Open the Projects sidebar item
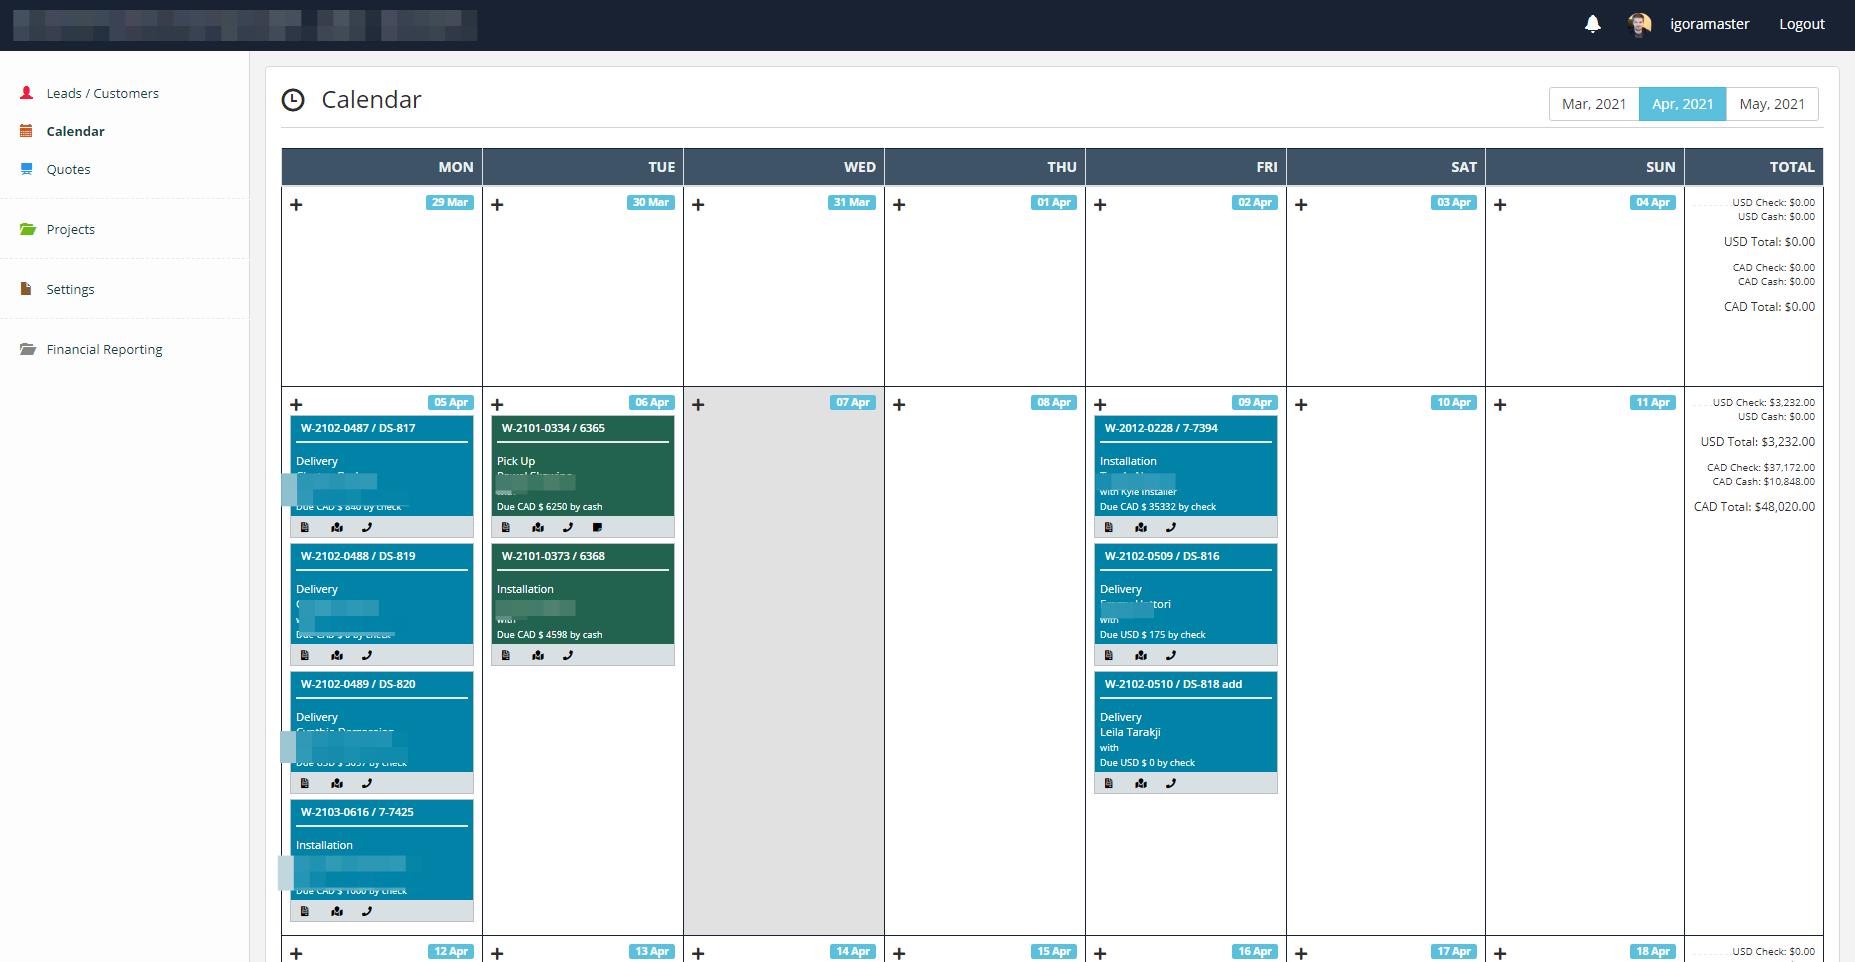 coord(70,229)
